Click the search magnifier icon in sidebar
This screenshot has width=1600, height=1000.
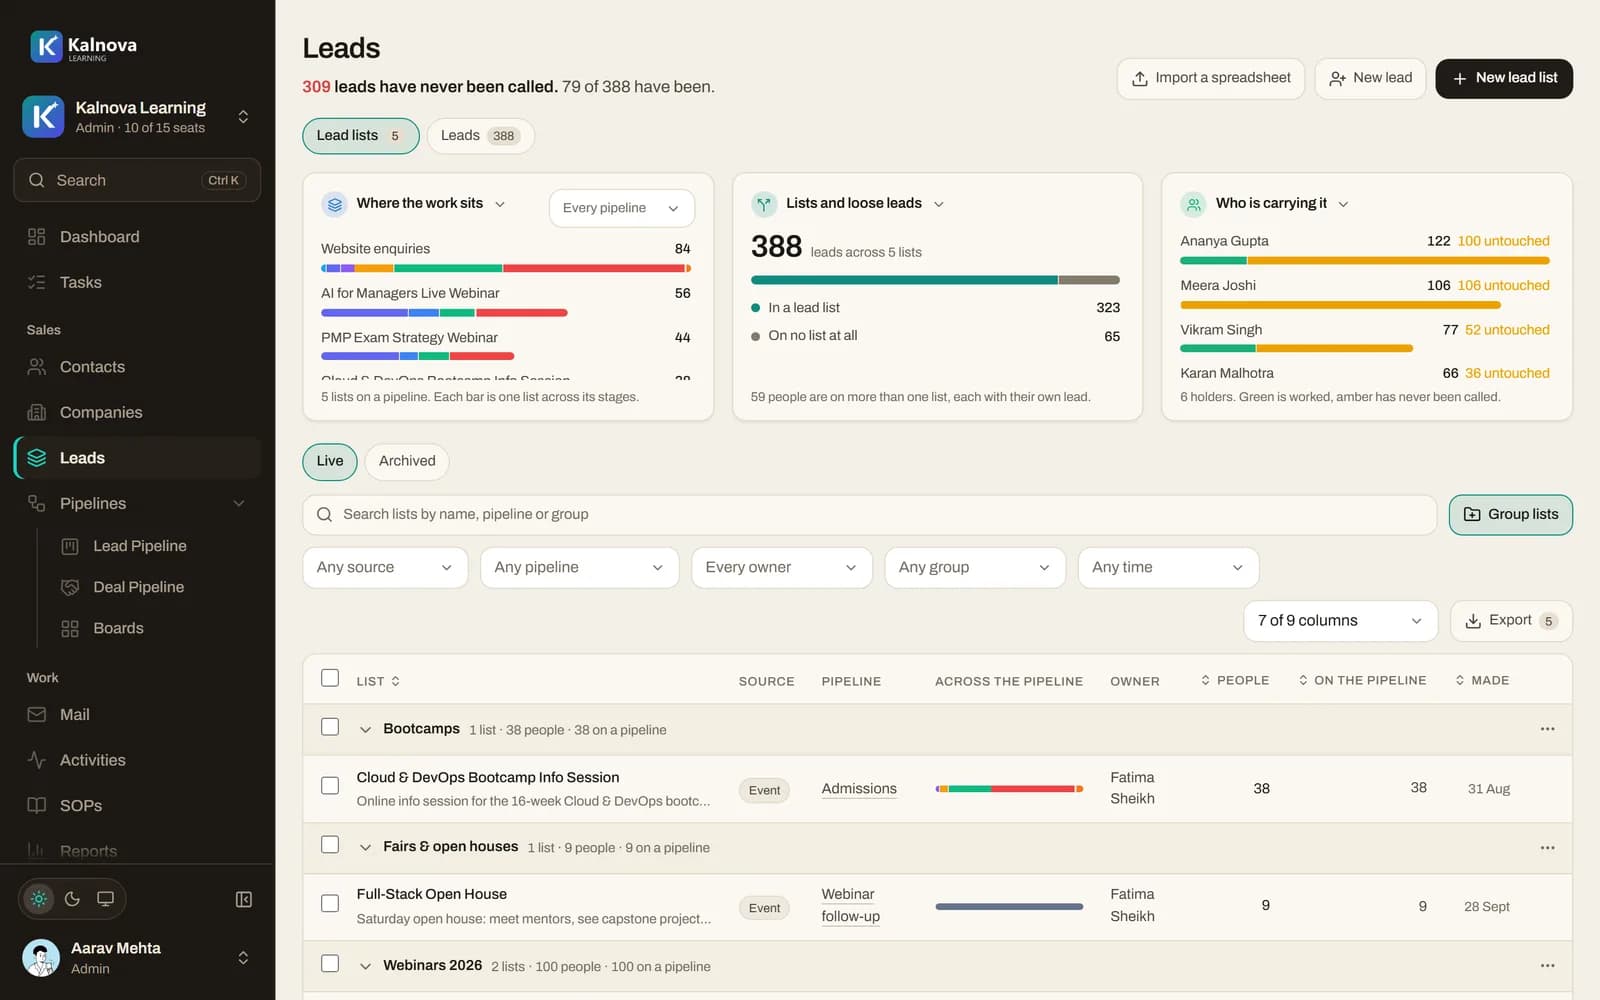[x=37, y=180]
